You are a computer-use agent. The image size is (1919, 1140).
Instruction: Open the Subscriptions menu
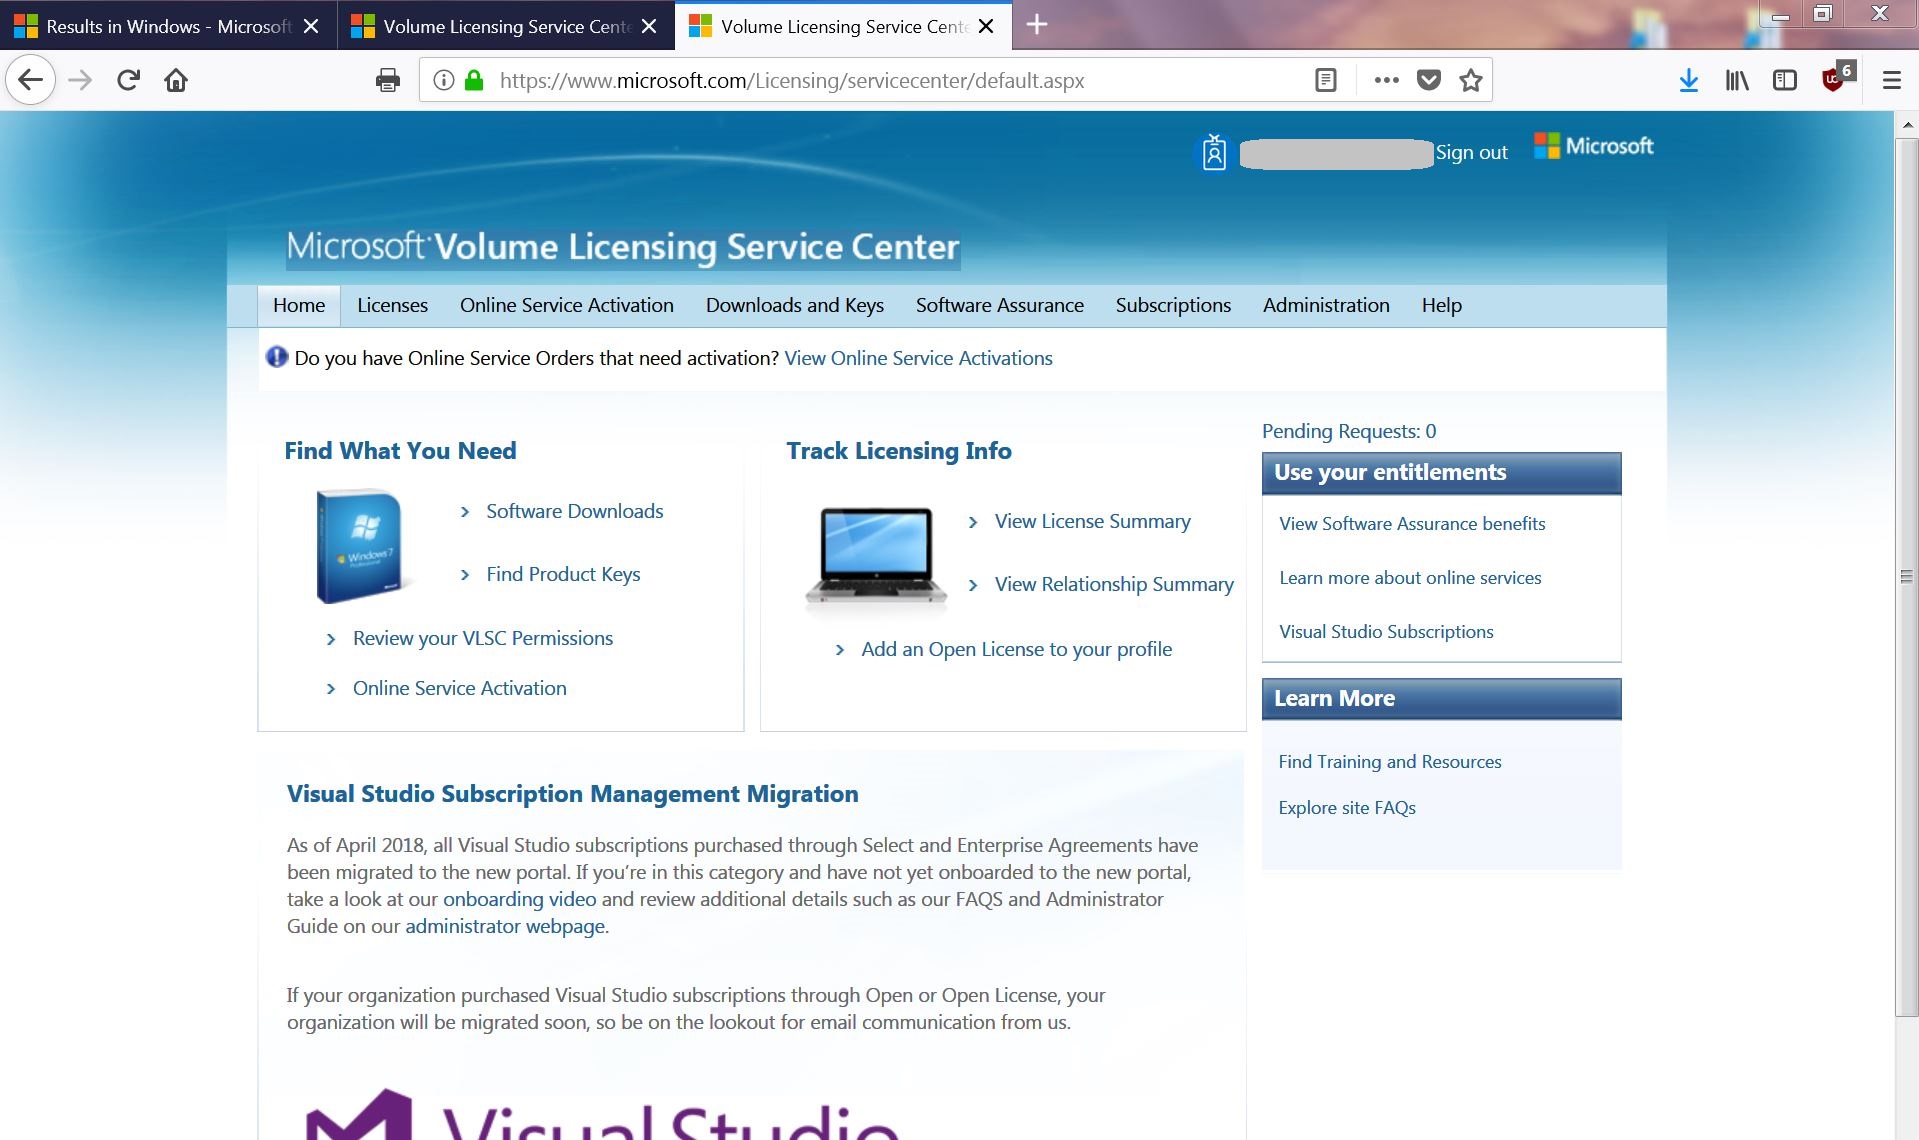click(1173, 305)
